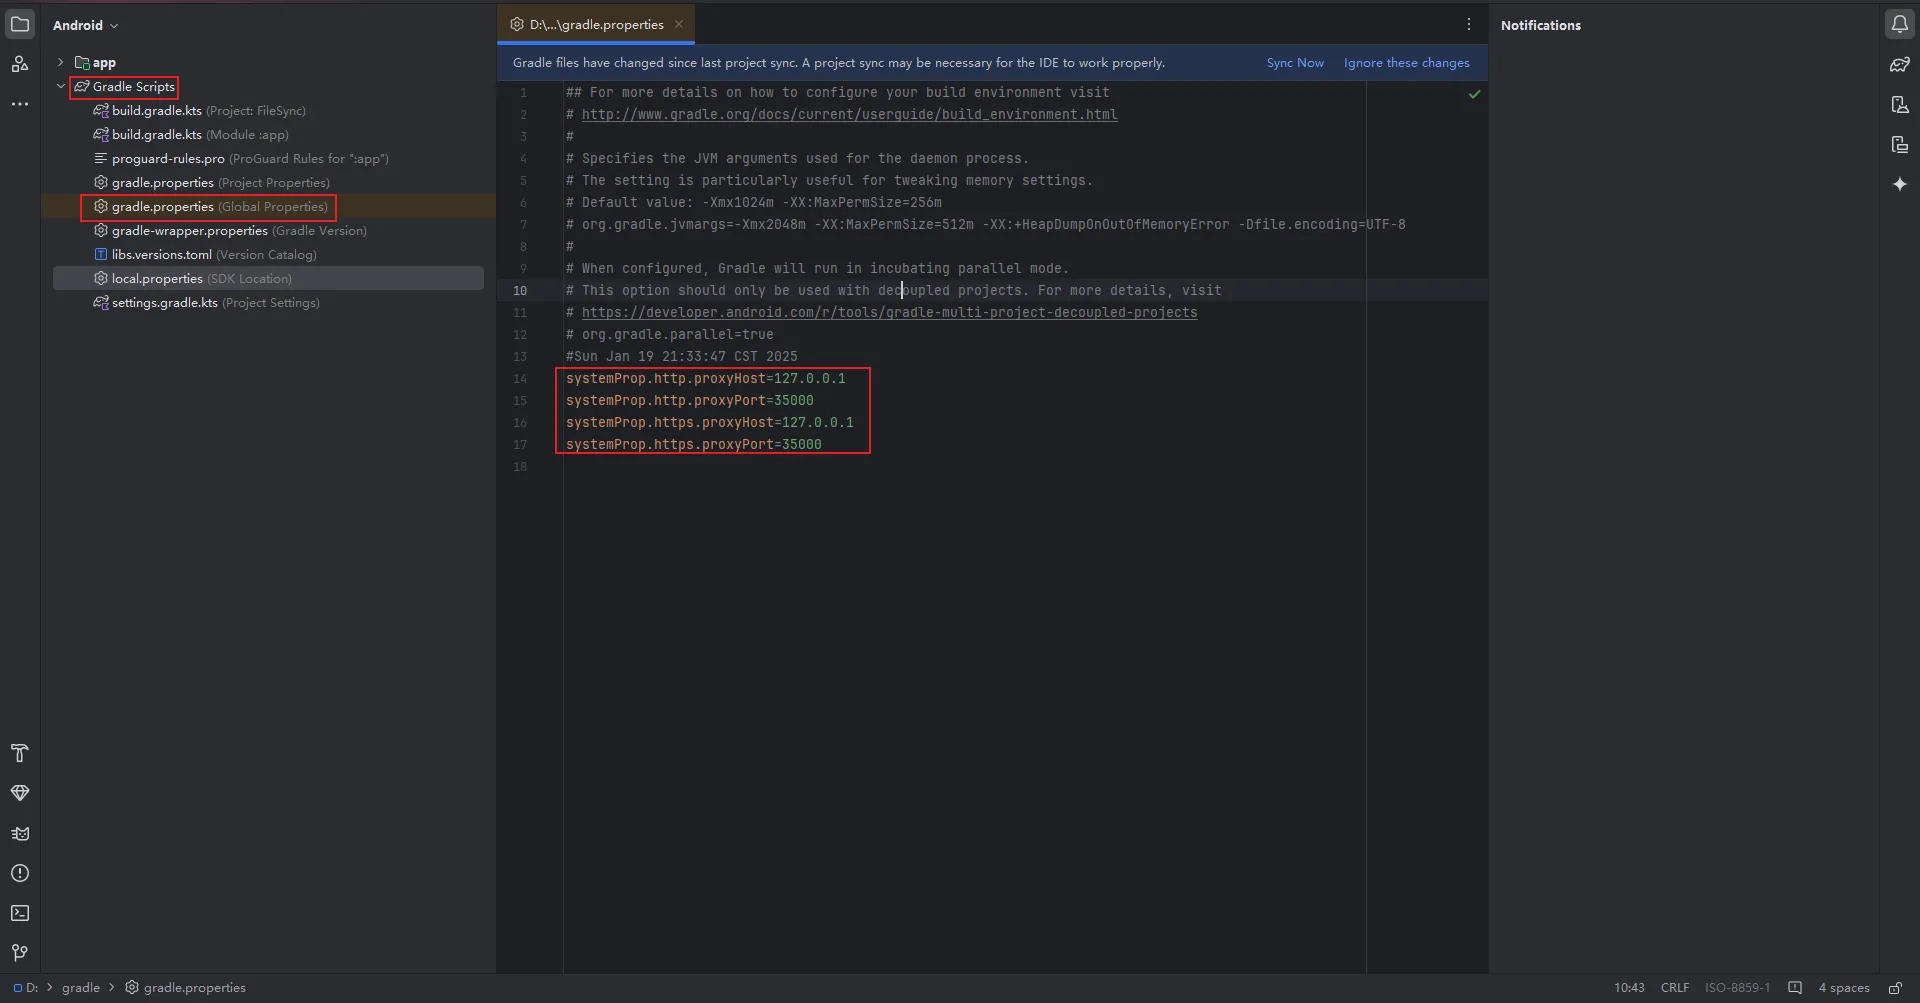The width and height of the screenshot is (1920, 1003).
Task: Open the CRLF line separator selector
Action: click(x=1674, y=988)
